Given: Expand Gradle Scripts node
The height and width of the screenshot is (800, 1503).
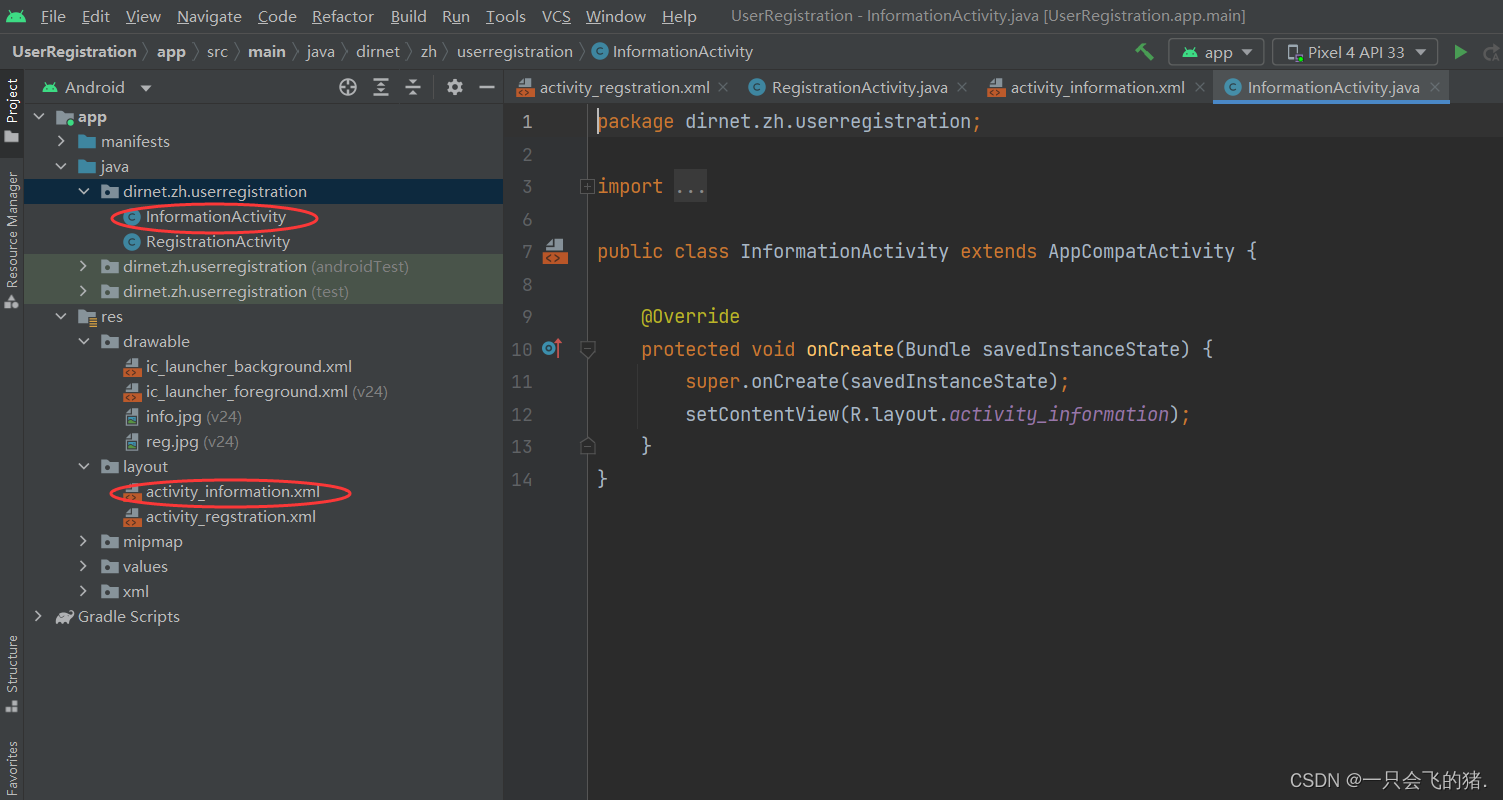Looking at the screenshot, I should (x=40, y=617).
